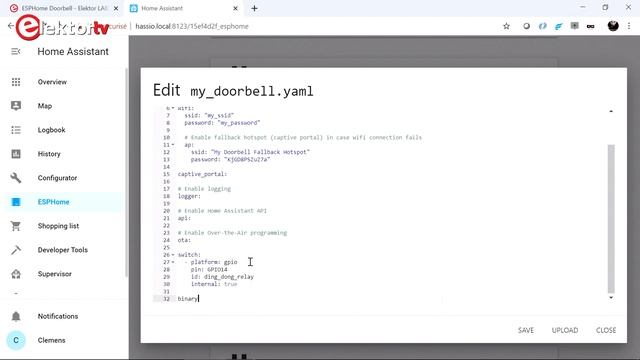Viewport: 640px width, 360px height.
Task: Select Overview in the sidebar
Action: pos(52,82)
